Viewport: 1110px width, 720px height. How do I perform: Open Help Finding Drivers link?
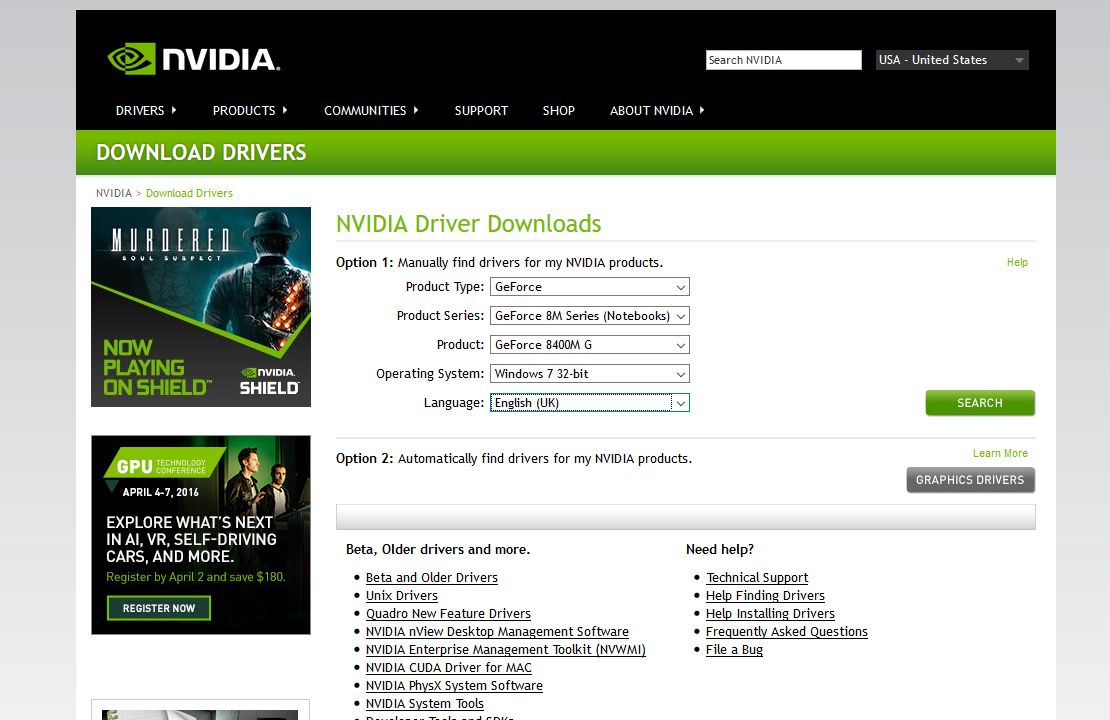click(765, 595)
